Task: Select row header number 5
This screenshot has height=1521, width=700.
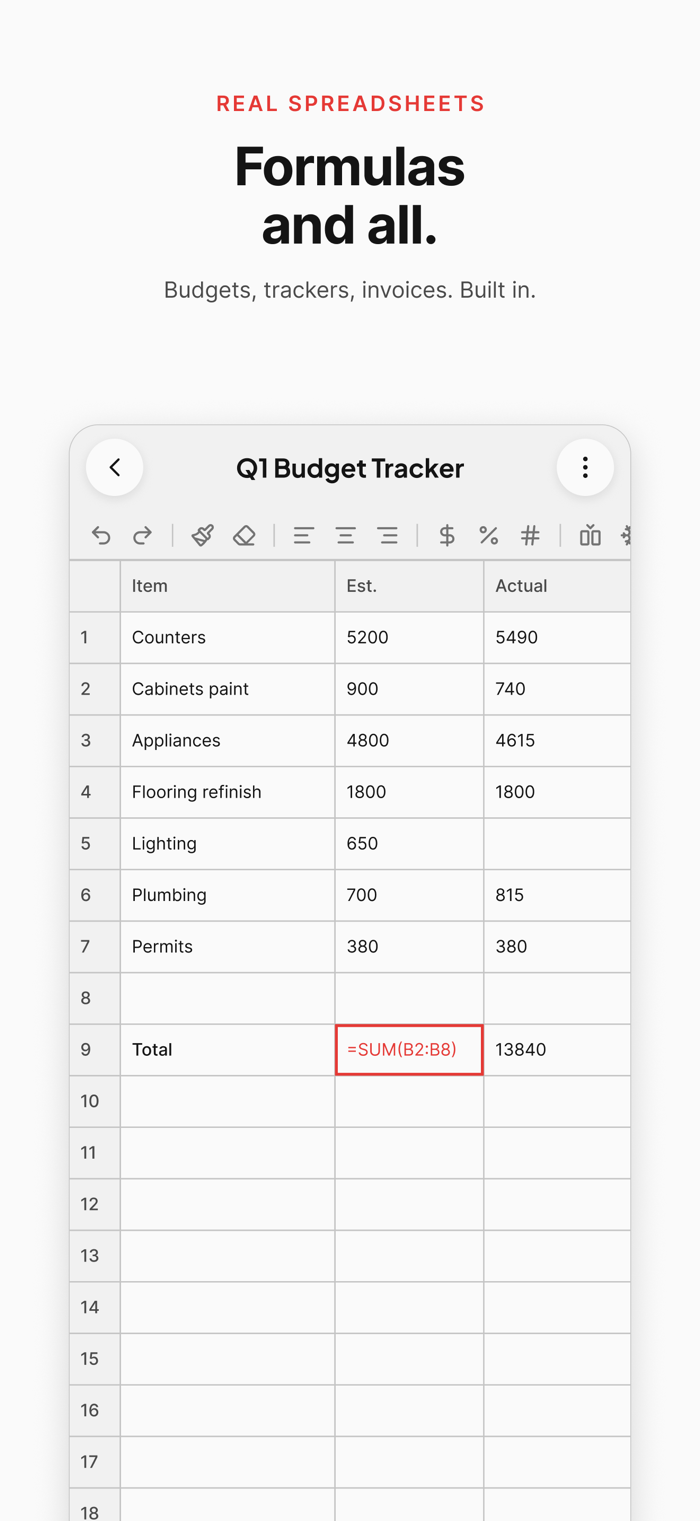Action: [x=94, y=844]
